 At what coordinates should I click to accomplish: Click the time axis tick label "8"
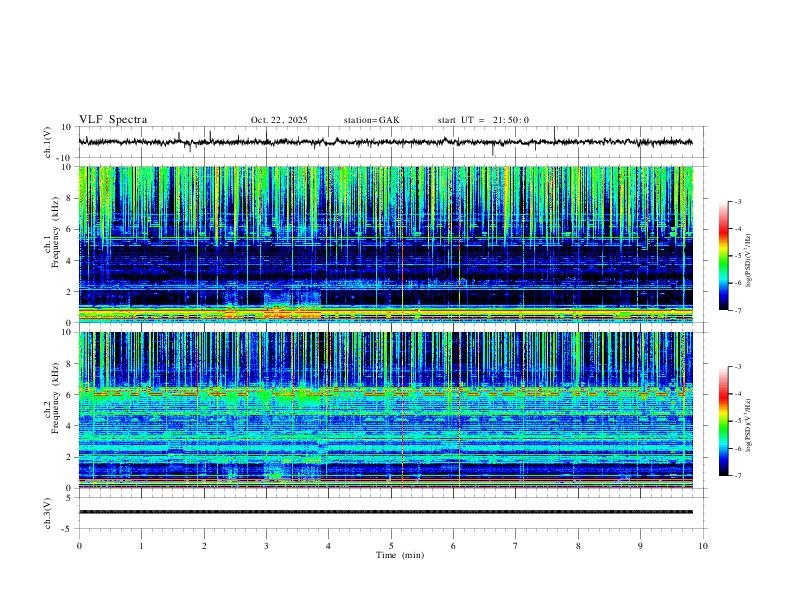coord(578,546)
